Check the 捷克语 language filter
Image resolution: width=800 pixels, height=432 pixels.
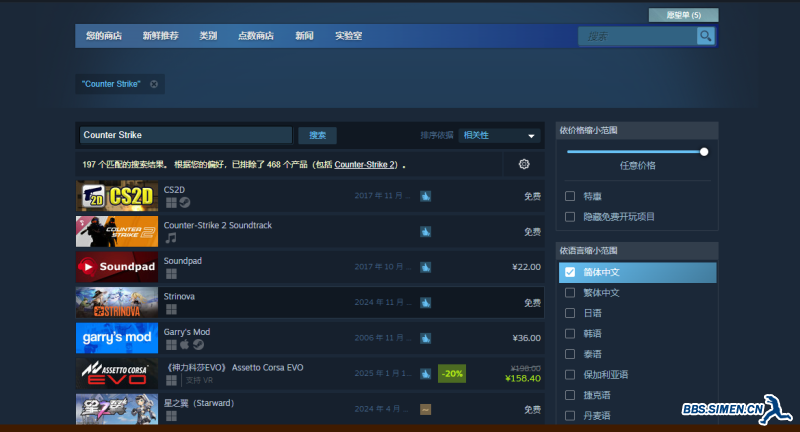click(570, 395)
